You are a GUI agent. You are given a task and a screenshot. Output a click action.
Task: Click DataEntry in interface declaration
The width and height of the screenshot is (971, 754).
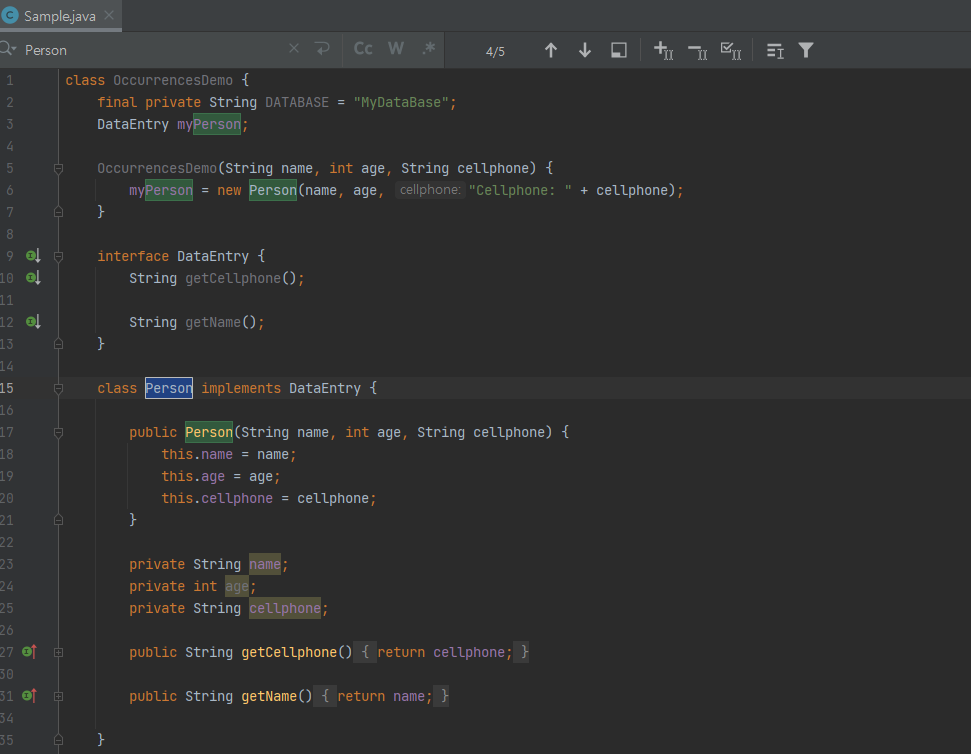pyautogui.click(x=213, y=256)
